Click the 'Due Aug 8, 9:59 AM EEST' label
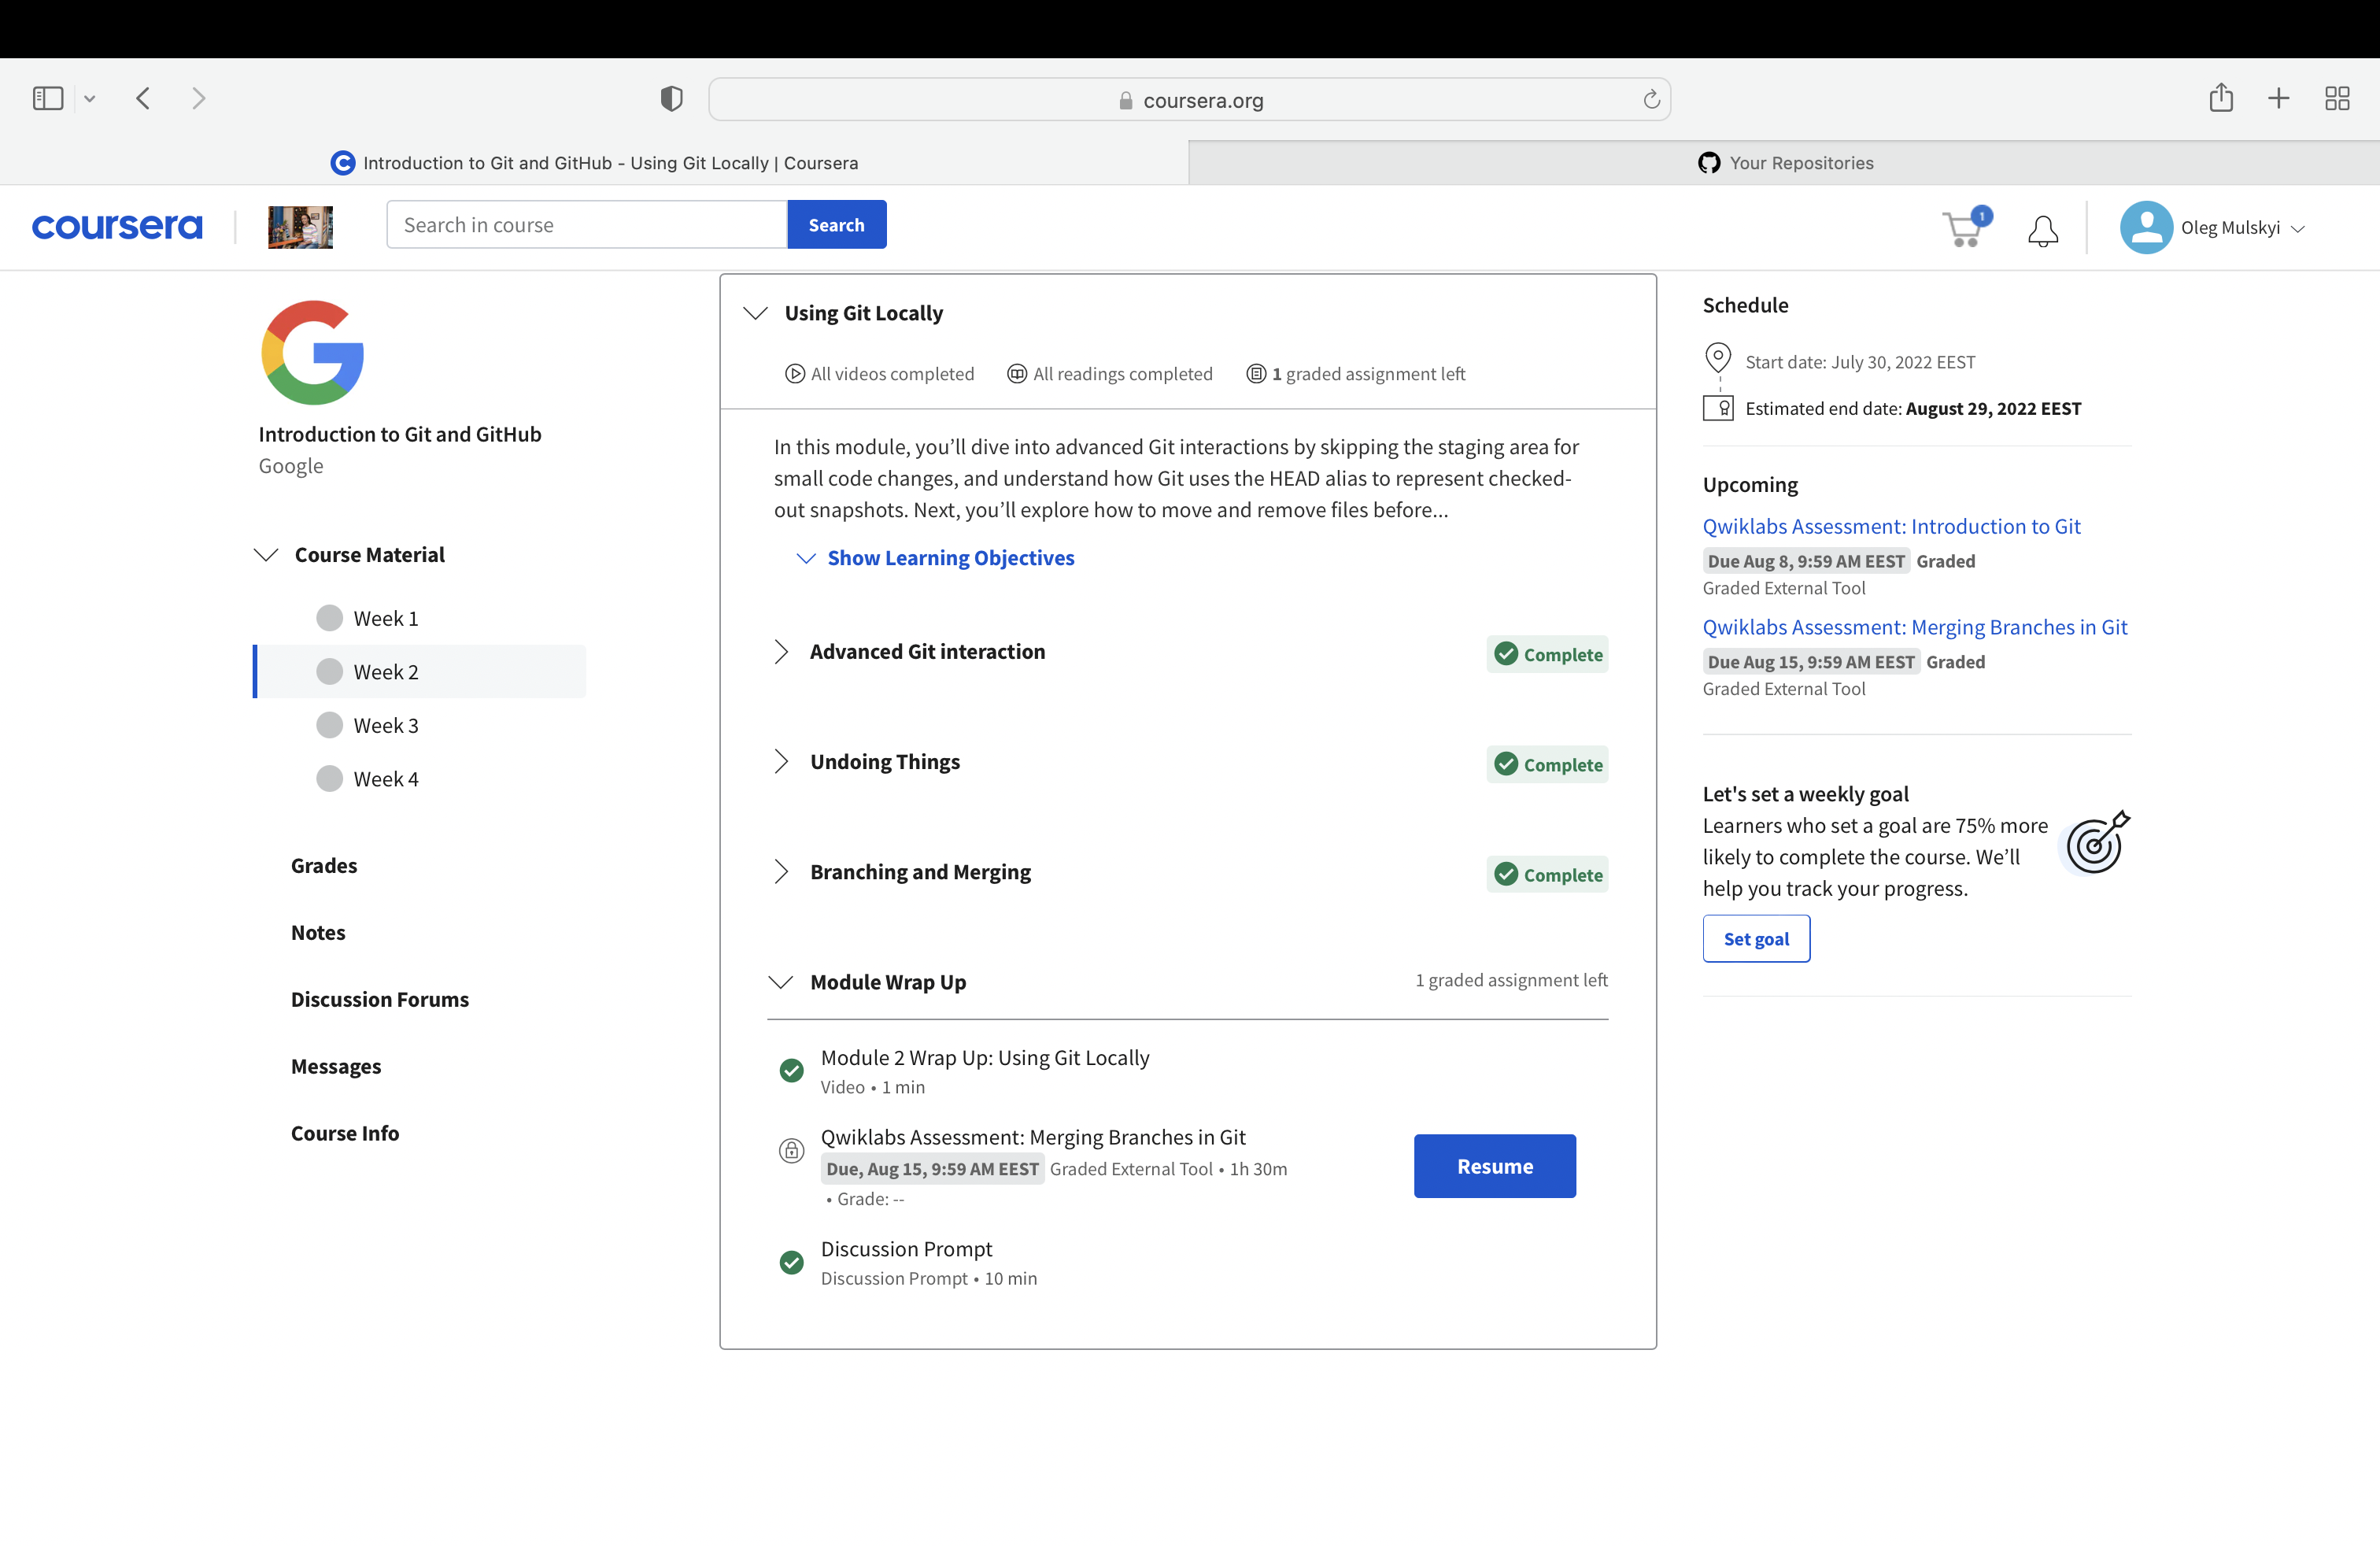 (1806, 561)
